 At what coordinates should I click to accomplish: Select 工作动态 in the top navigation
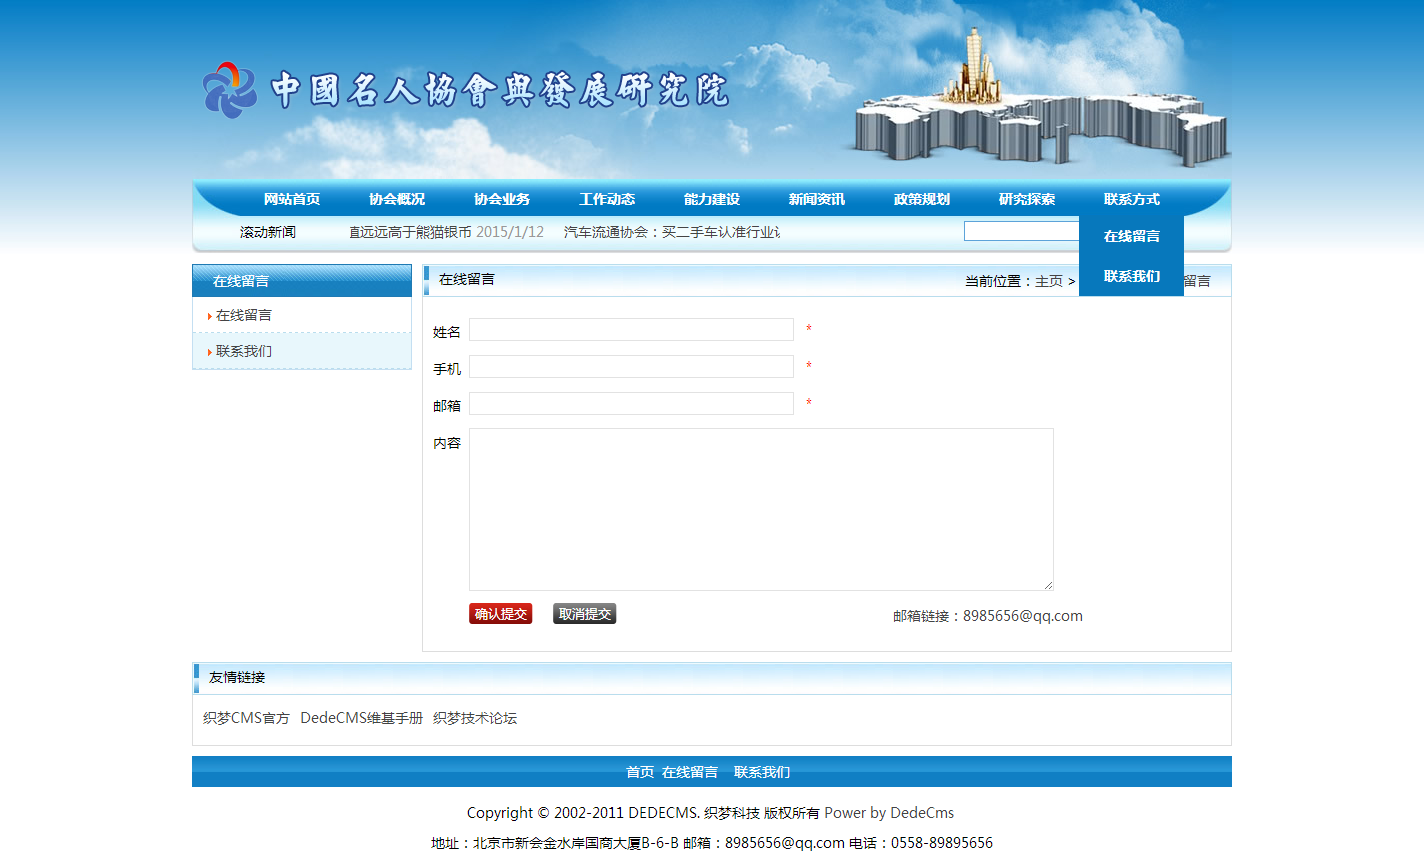pos(607,199)
